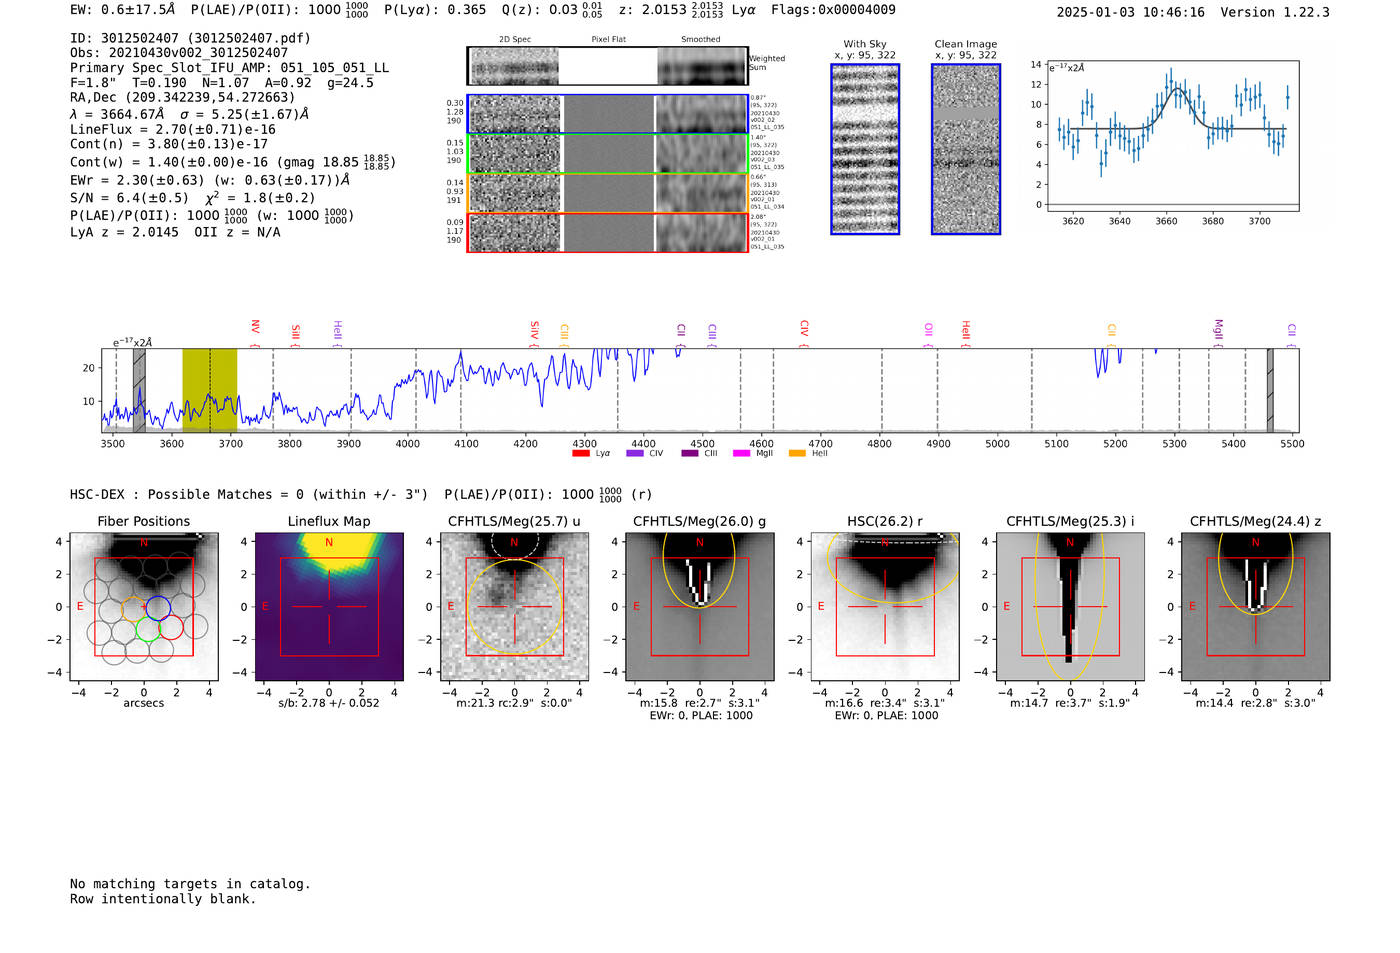Click the Smoothed column header
The width and height of the screenshot is (1400, 953).
point(701,40)
